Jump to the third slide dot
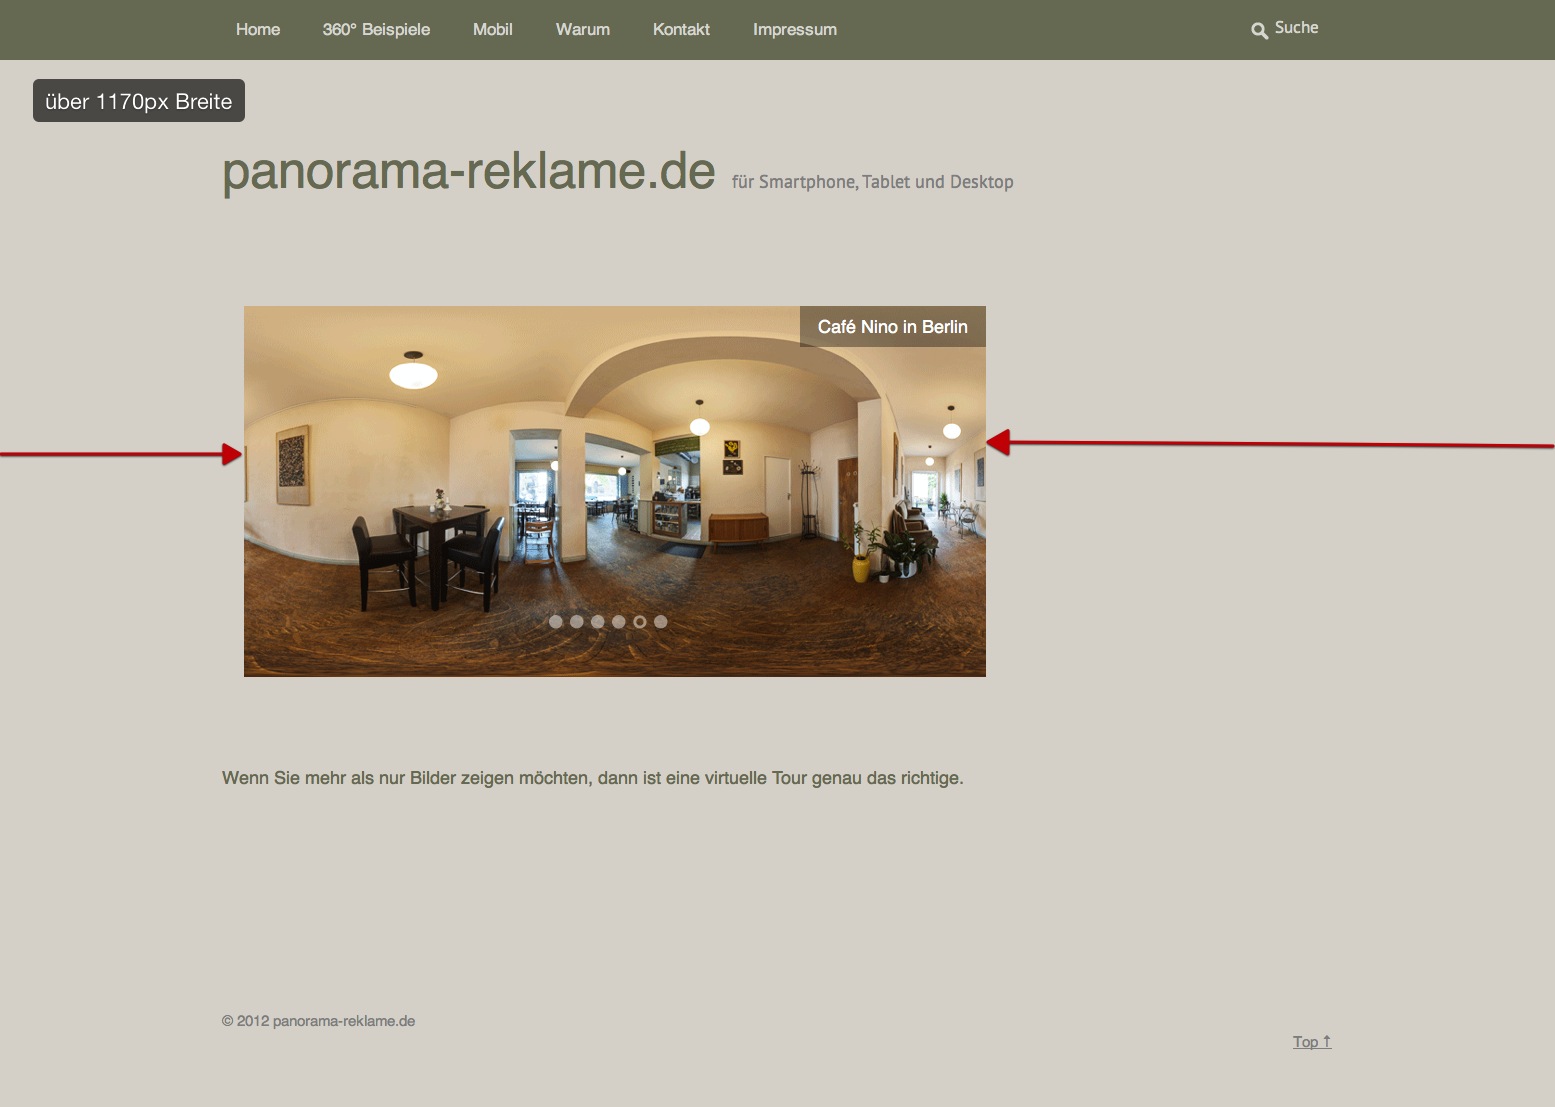The width and height of the screenshot is (1555, 1107). [598, 622]
